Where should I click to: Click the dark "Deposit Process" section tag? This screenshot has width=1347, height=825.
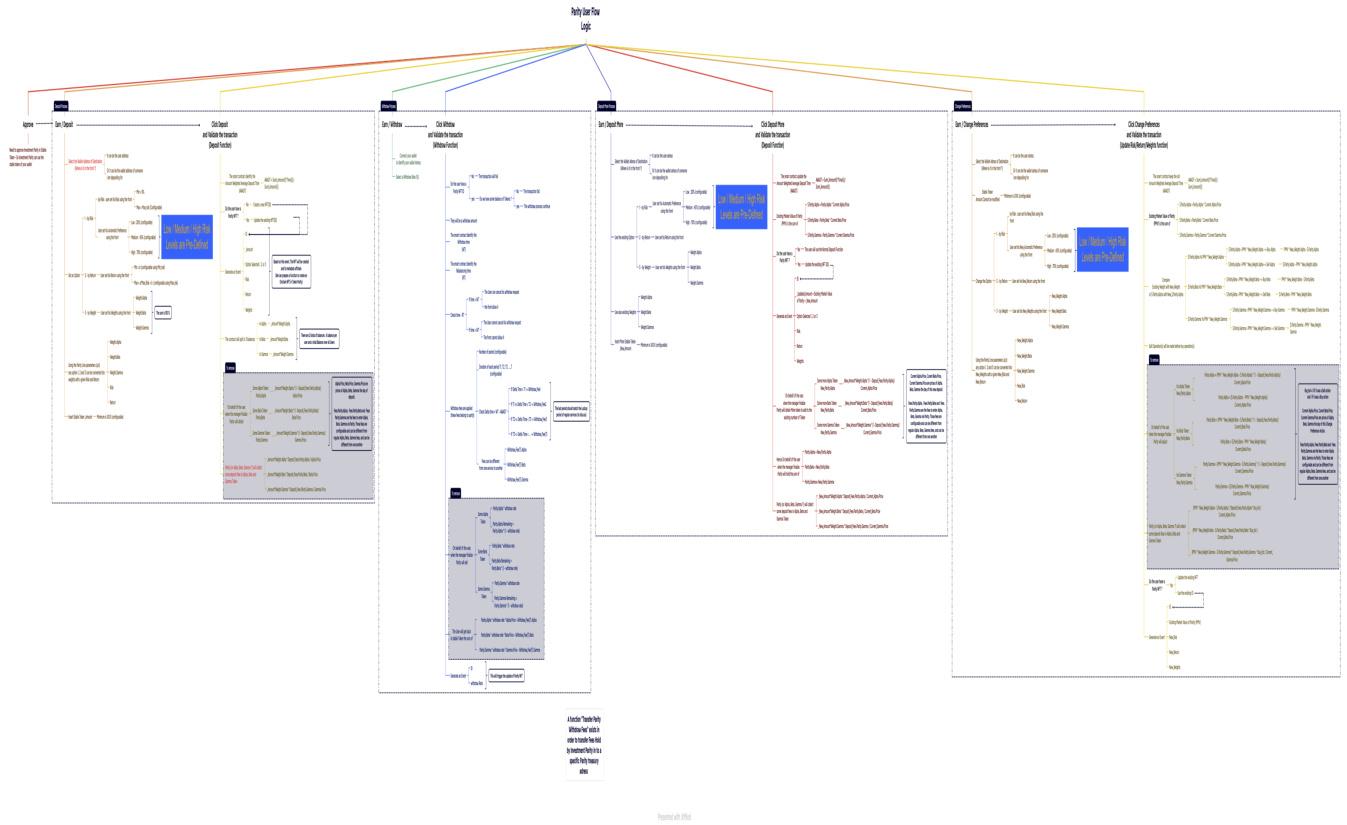click(x=61, y=106)
